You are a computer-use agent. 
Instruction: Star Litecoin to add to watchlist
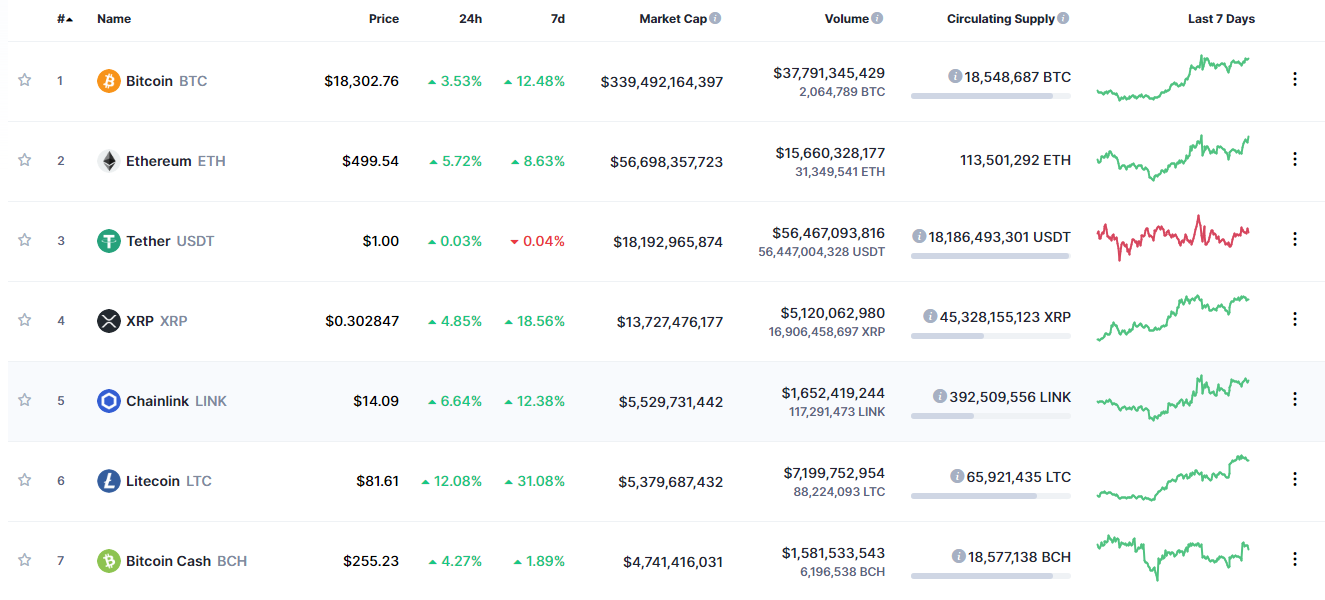coord(24,480)
